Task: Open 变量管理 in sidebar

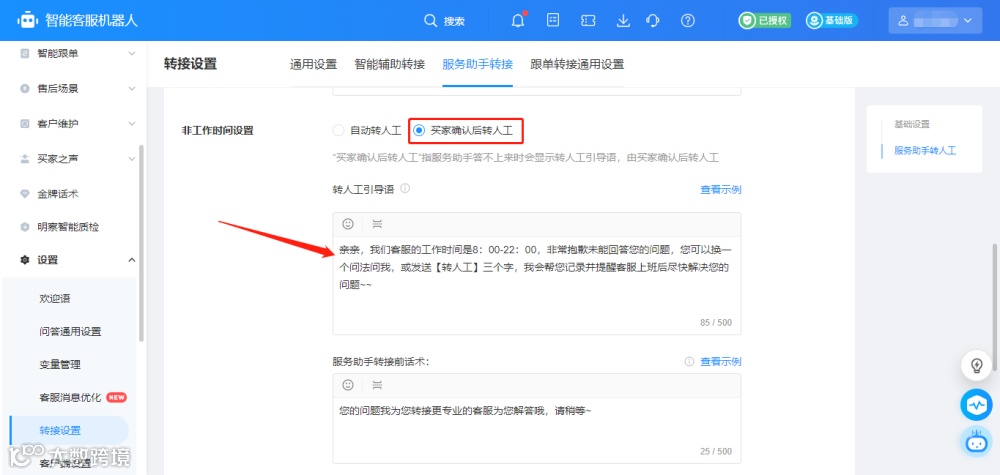Action: (x=59, y=365)
